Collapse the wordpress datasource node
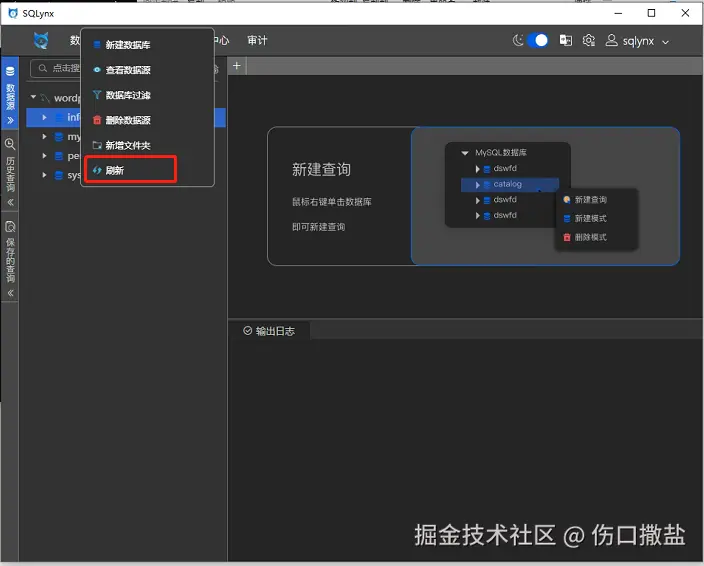This screenshot has width=704, height=566. [x=33, y=97]
